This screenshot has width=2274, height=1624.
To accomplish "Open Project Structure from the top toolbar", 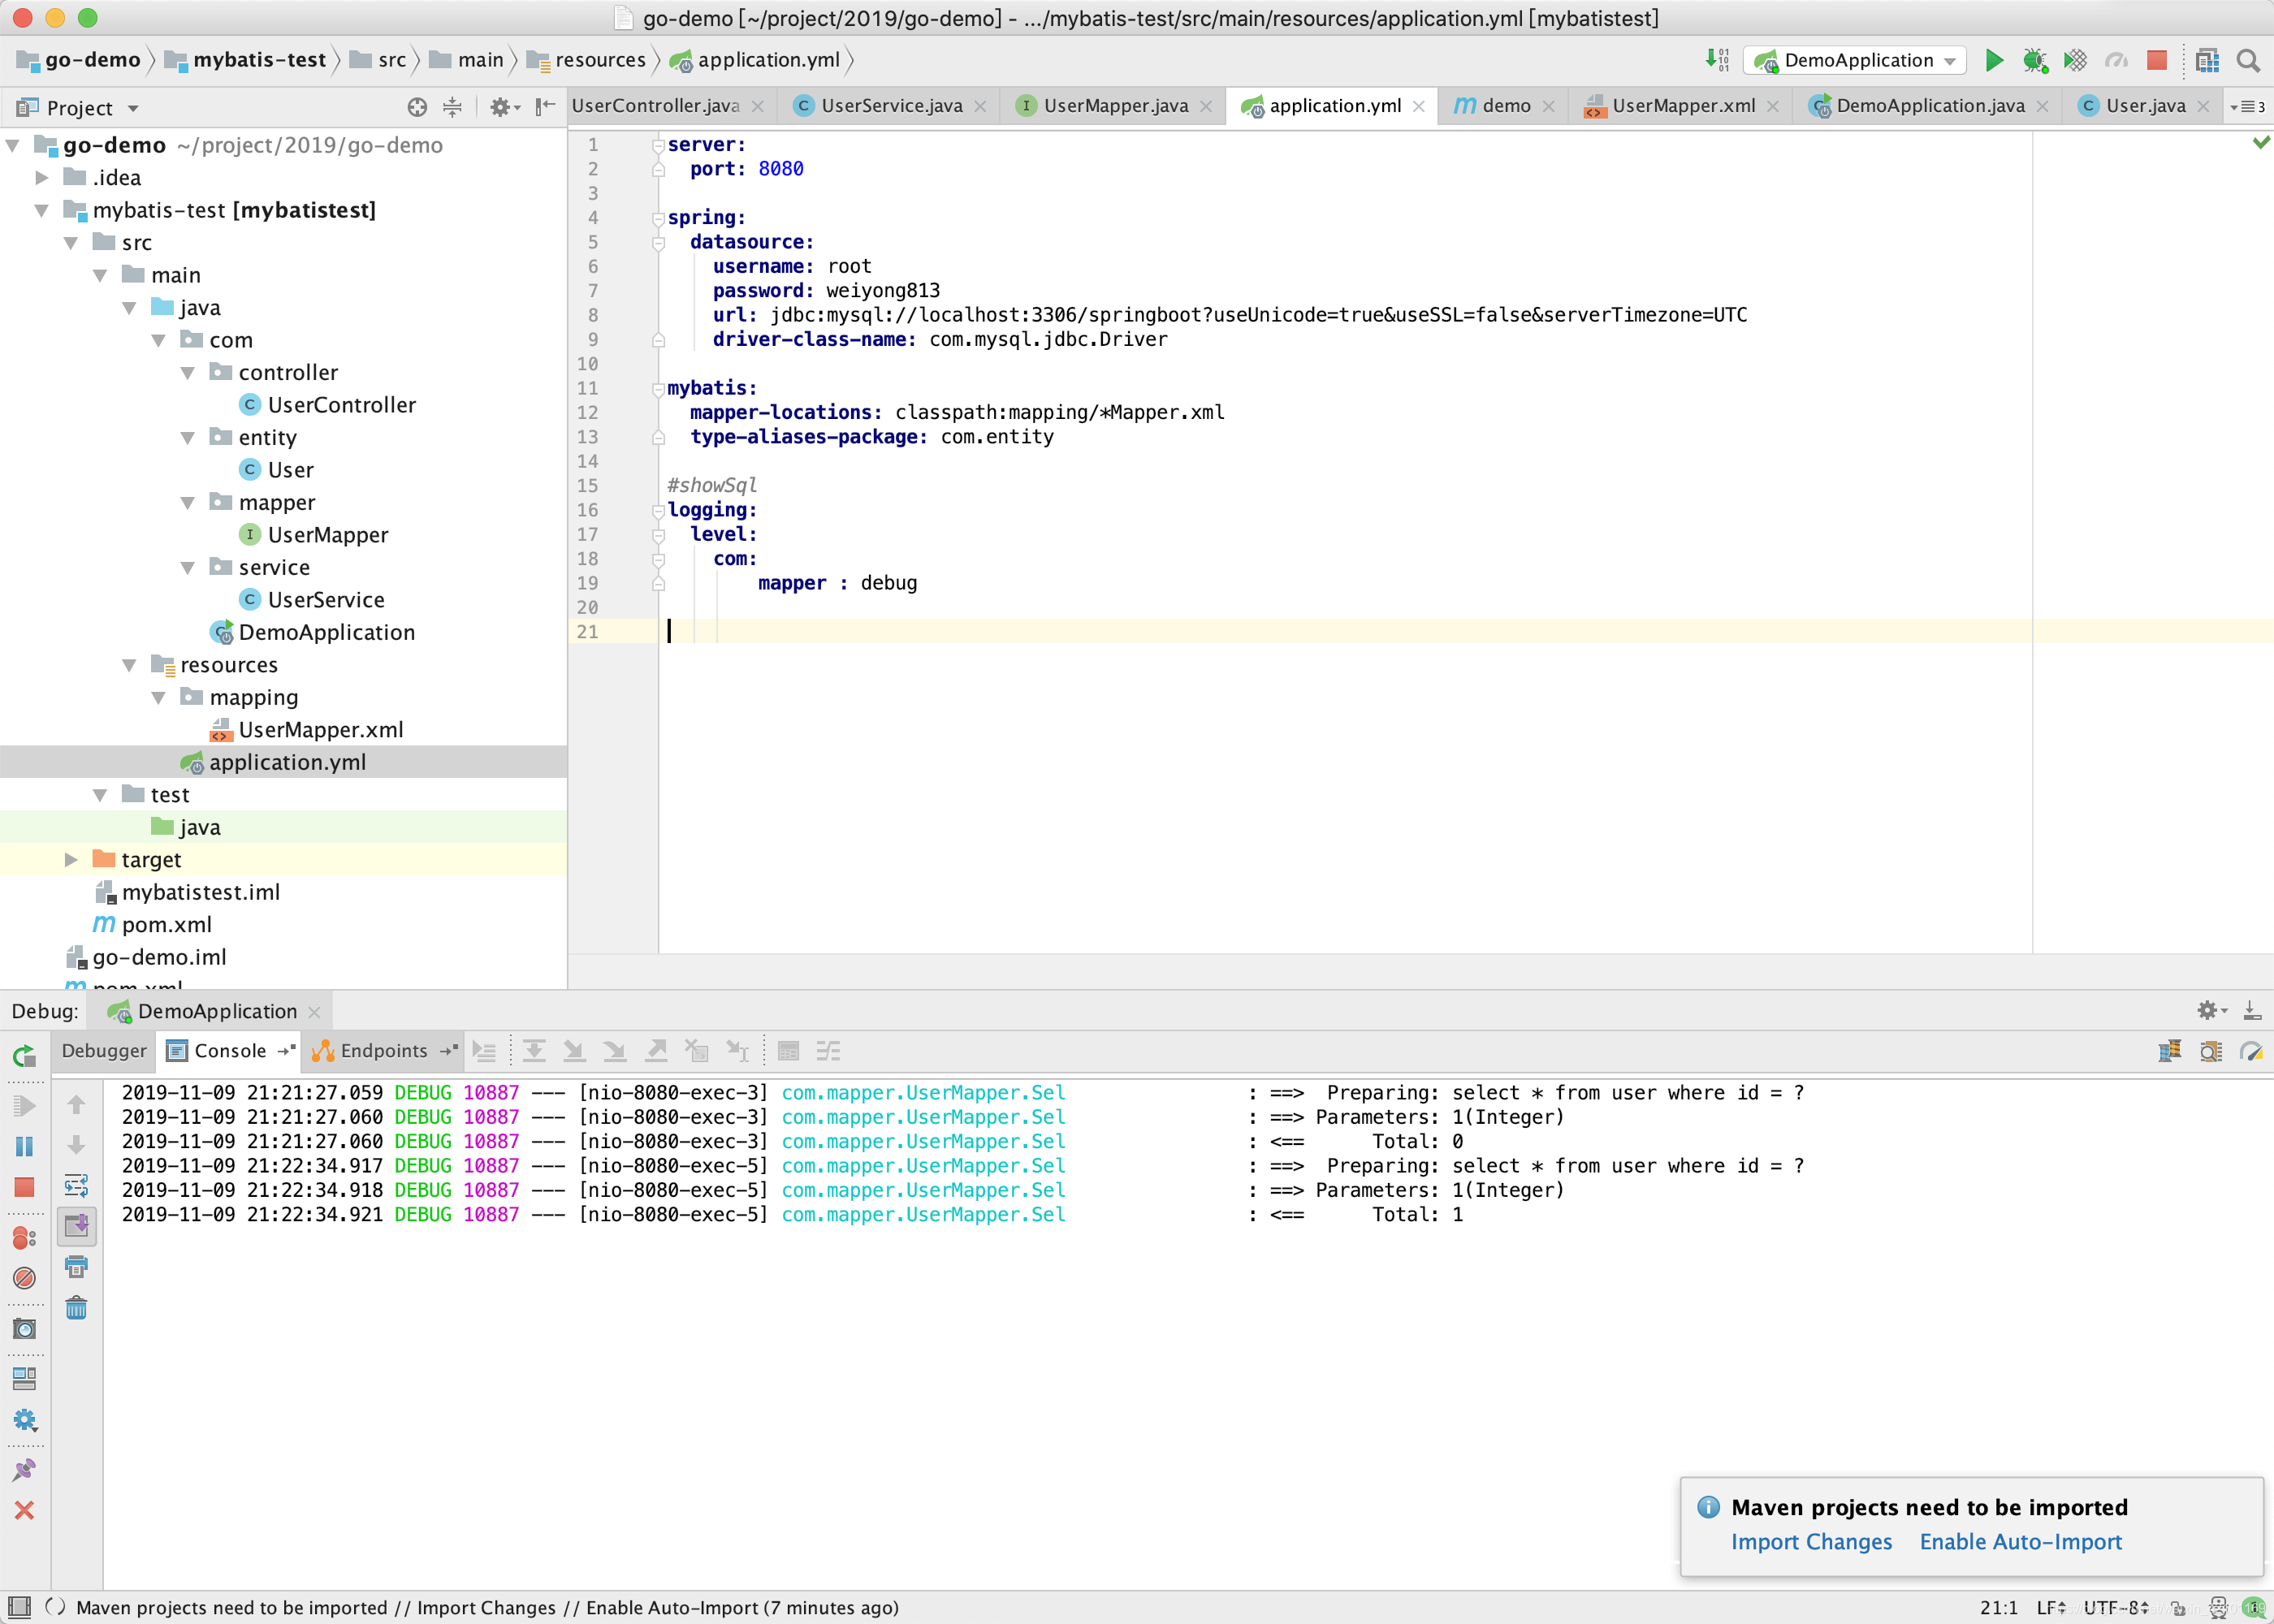I will coord(2207,60).
